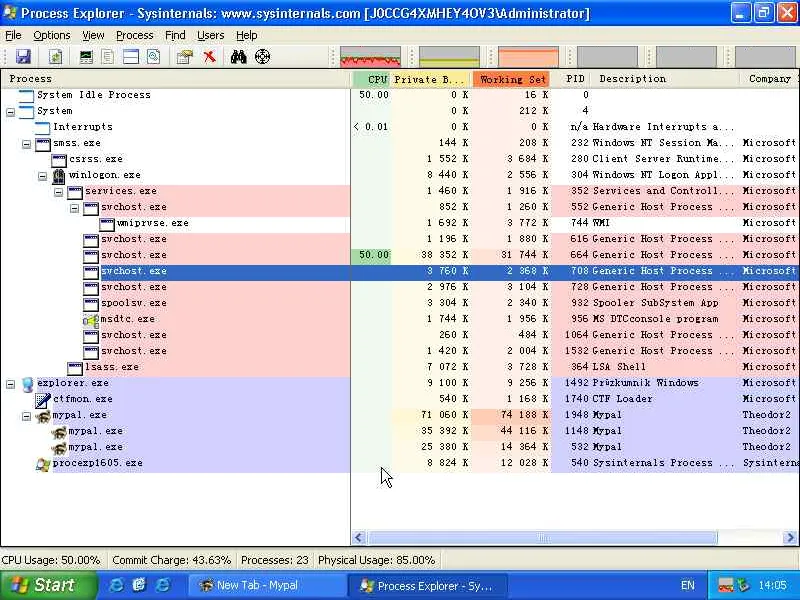
Task: Select the csrss.exe process
Action: coord(400,159)
